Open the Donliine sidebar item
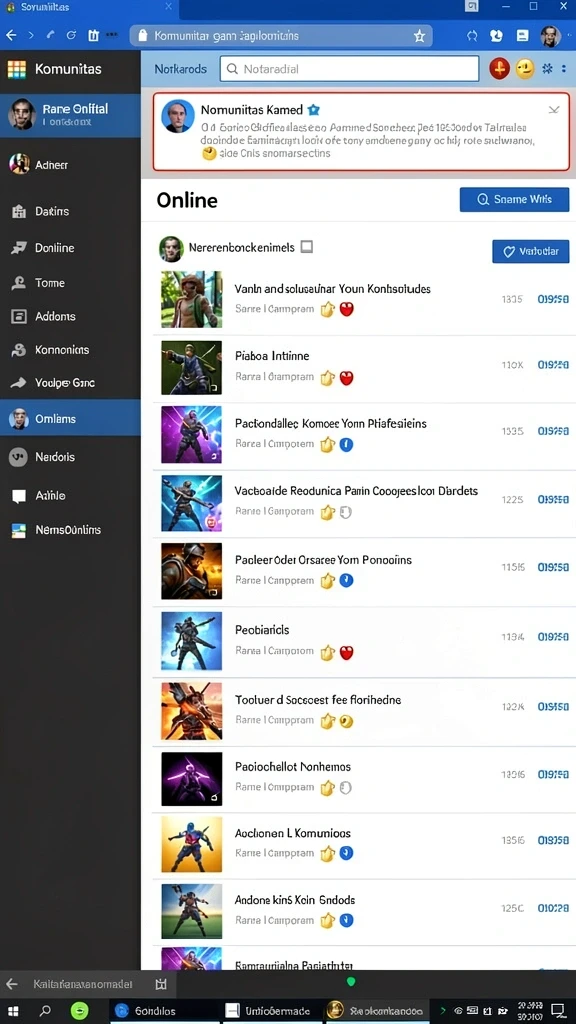This screenshot has height=1024, width=576. tap(70, 248)
